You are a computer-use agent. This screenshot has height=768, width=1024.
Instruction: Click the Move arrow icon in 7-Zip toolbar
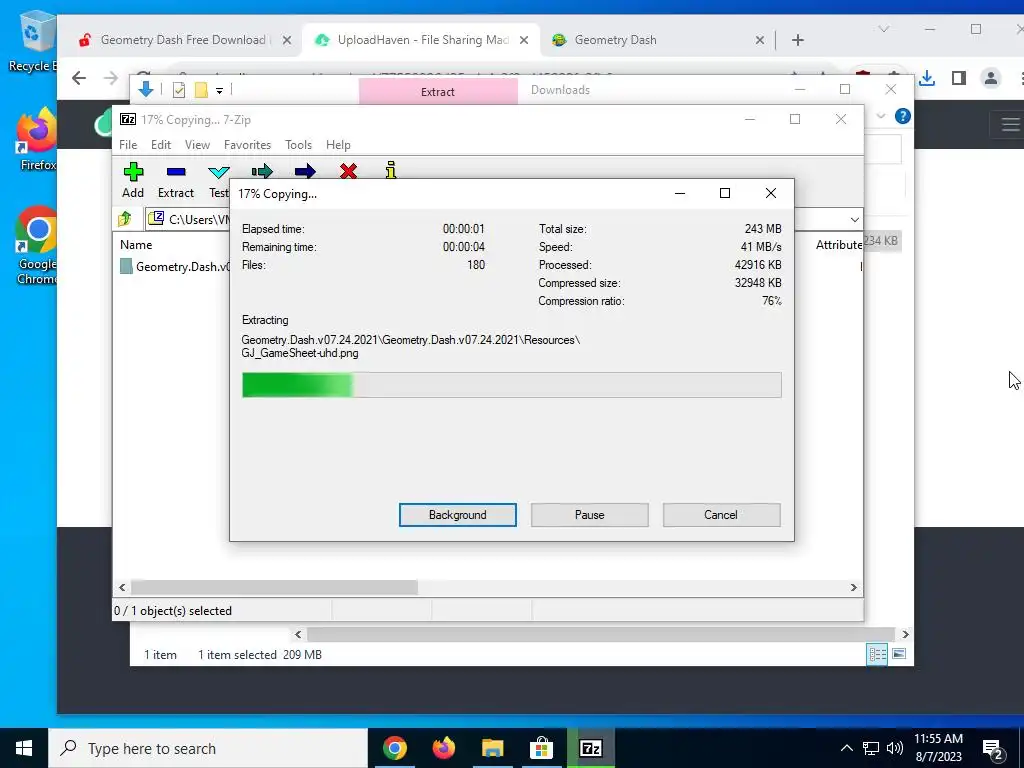[x=305, y=171]
